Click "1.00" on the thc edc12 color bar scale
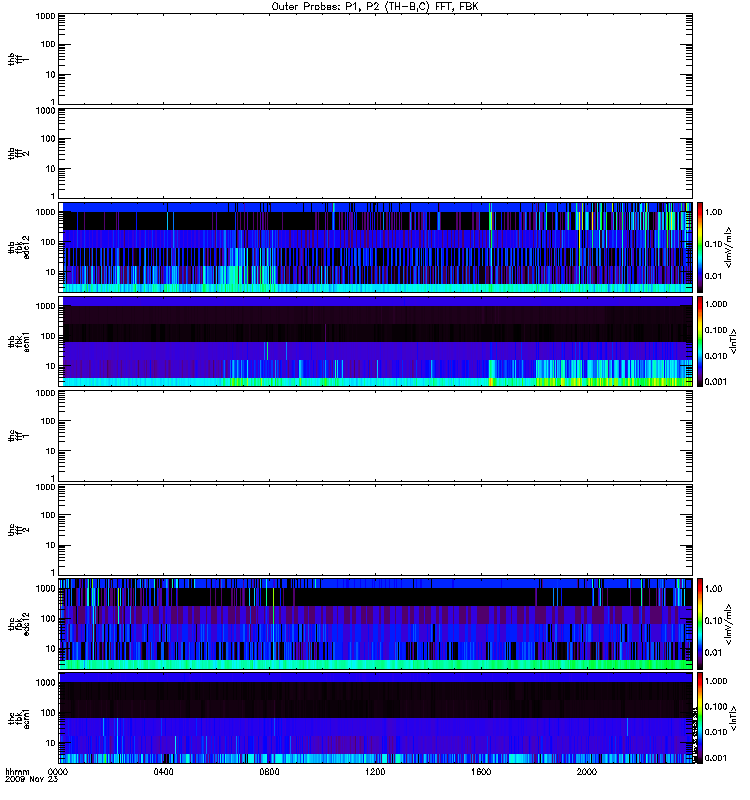750x800 pixels. pyautogui.click(x=714, y=589)
